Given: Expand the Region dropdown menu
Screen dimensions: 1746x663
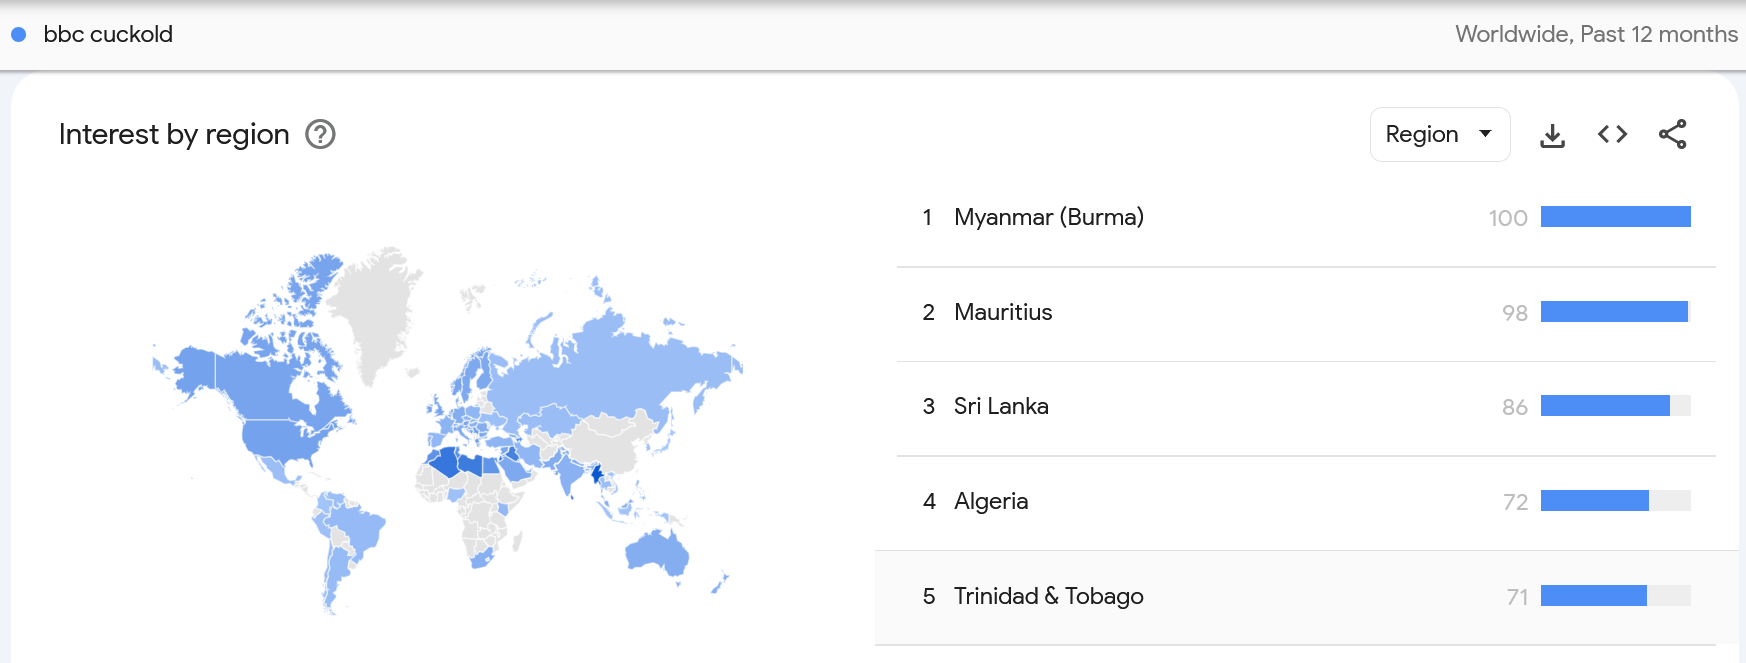Looking at the screenshot, I should (1439, 134).
